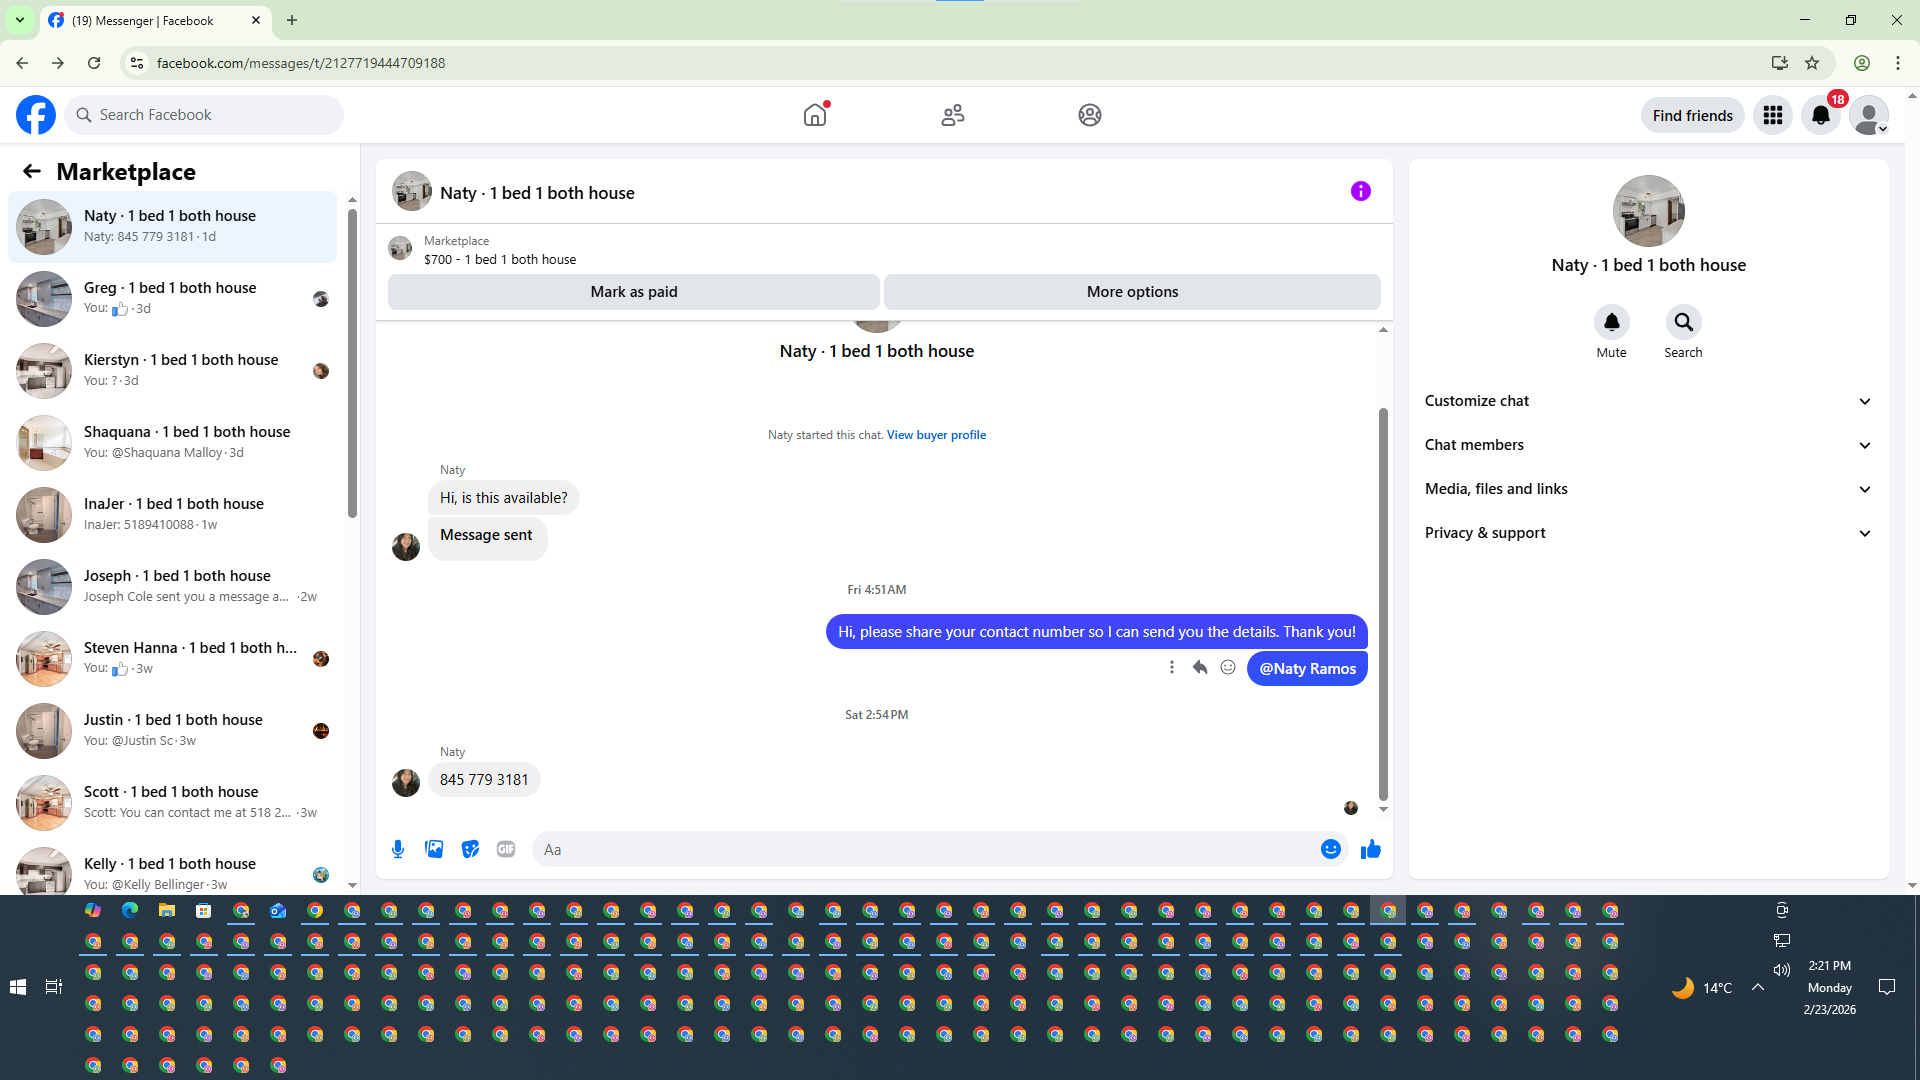Viewport: 1920px width, 1080px height.
Task: Open the Greg conversation in the list
Action: pyautogui.click(x=172, y=298)
